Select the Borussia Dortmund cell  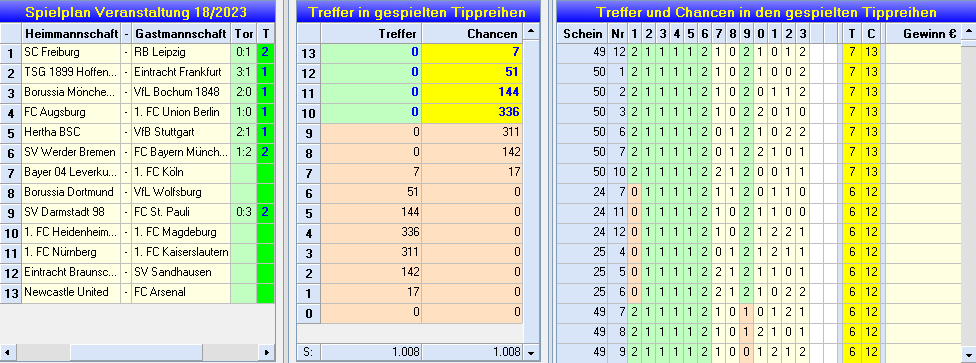coord(72,192)
